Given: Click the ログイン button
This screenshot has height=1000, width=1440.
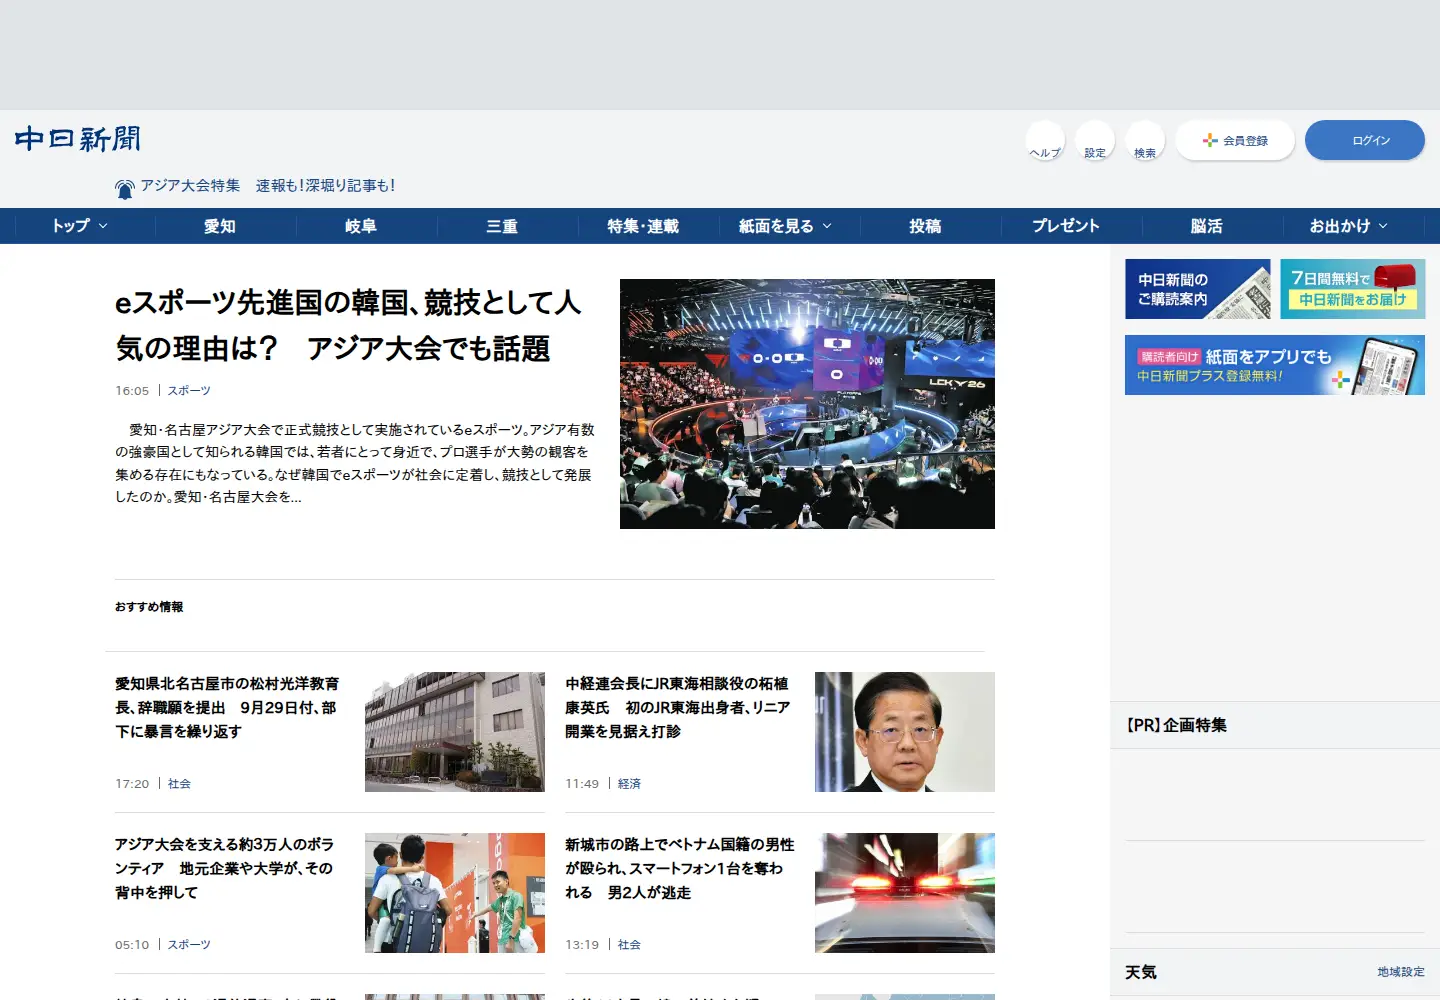Looking at the screenshot, I should tap(1365, 140).
